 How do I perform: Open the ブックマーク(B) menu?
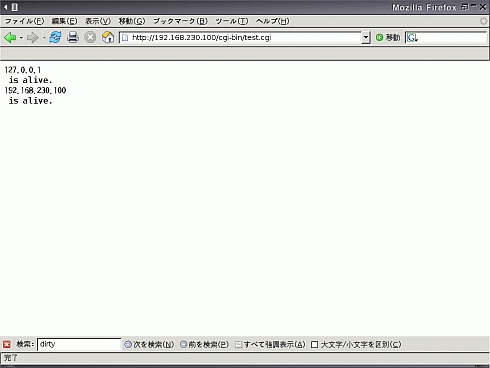point(180,21)
